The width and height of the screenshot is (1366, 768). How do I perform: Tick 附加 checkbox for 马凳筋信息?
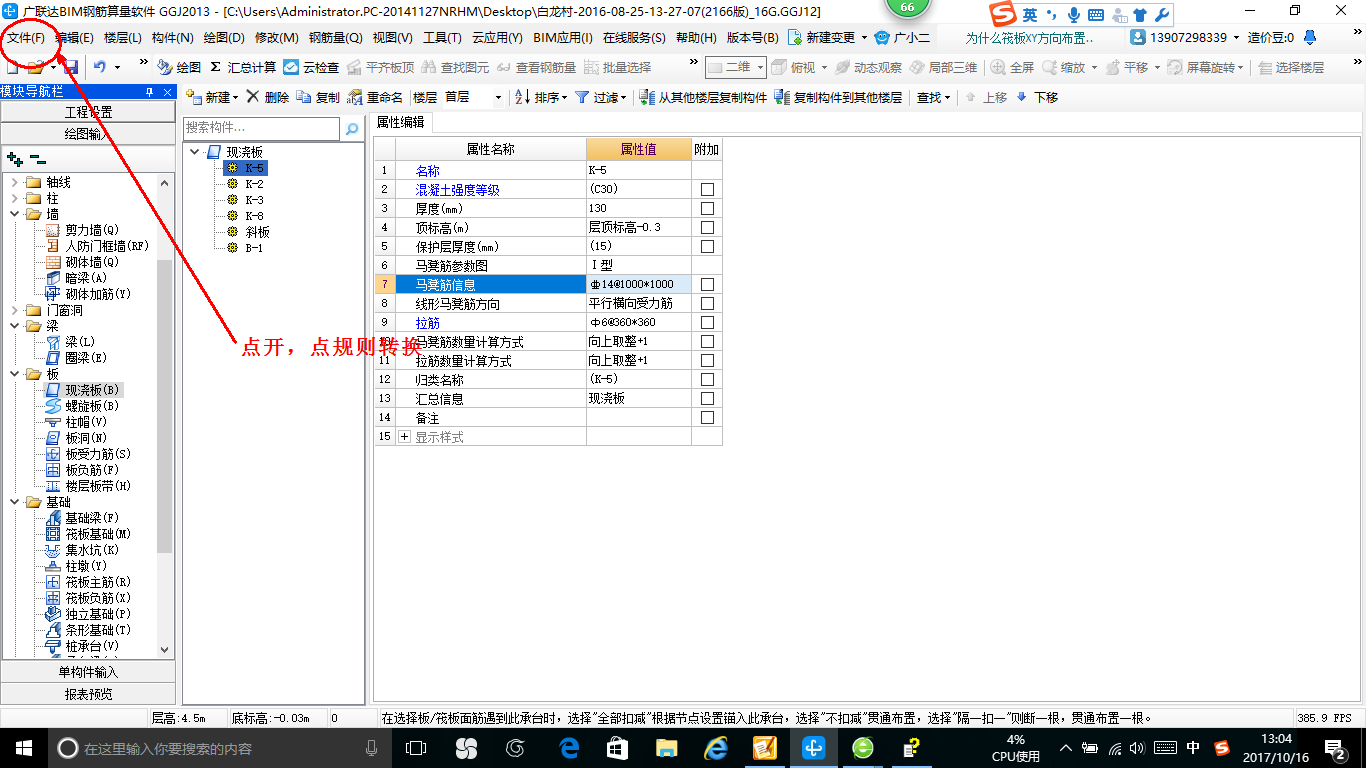707,284
